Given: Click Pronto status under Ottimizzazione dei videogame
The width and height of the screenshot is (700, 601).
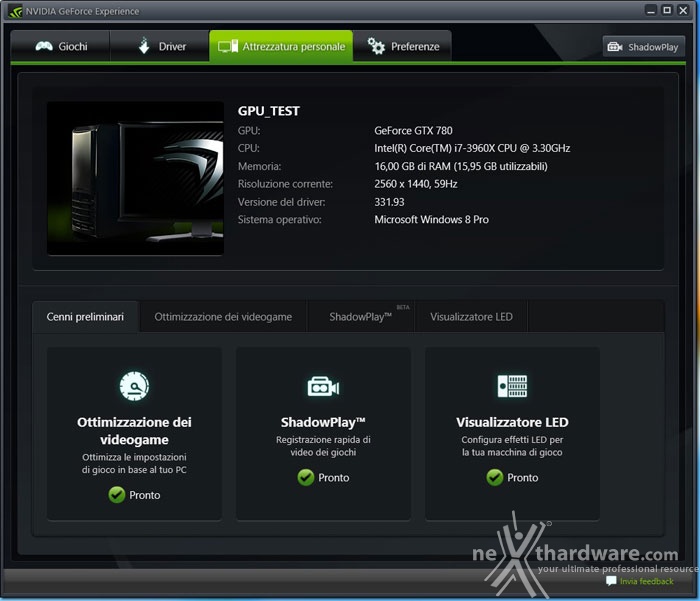Looking at the screenshot, I should (x=145, y=495).
